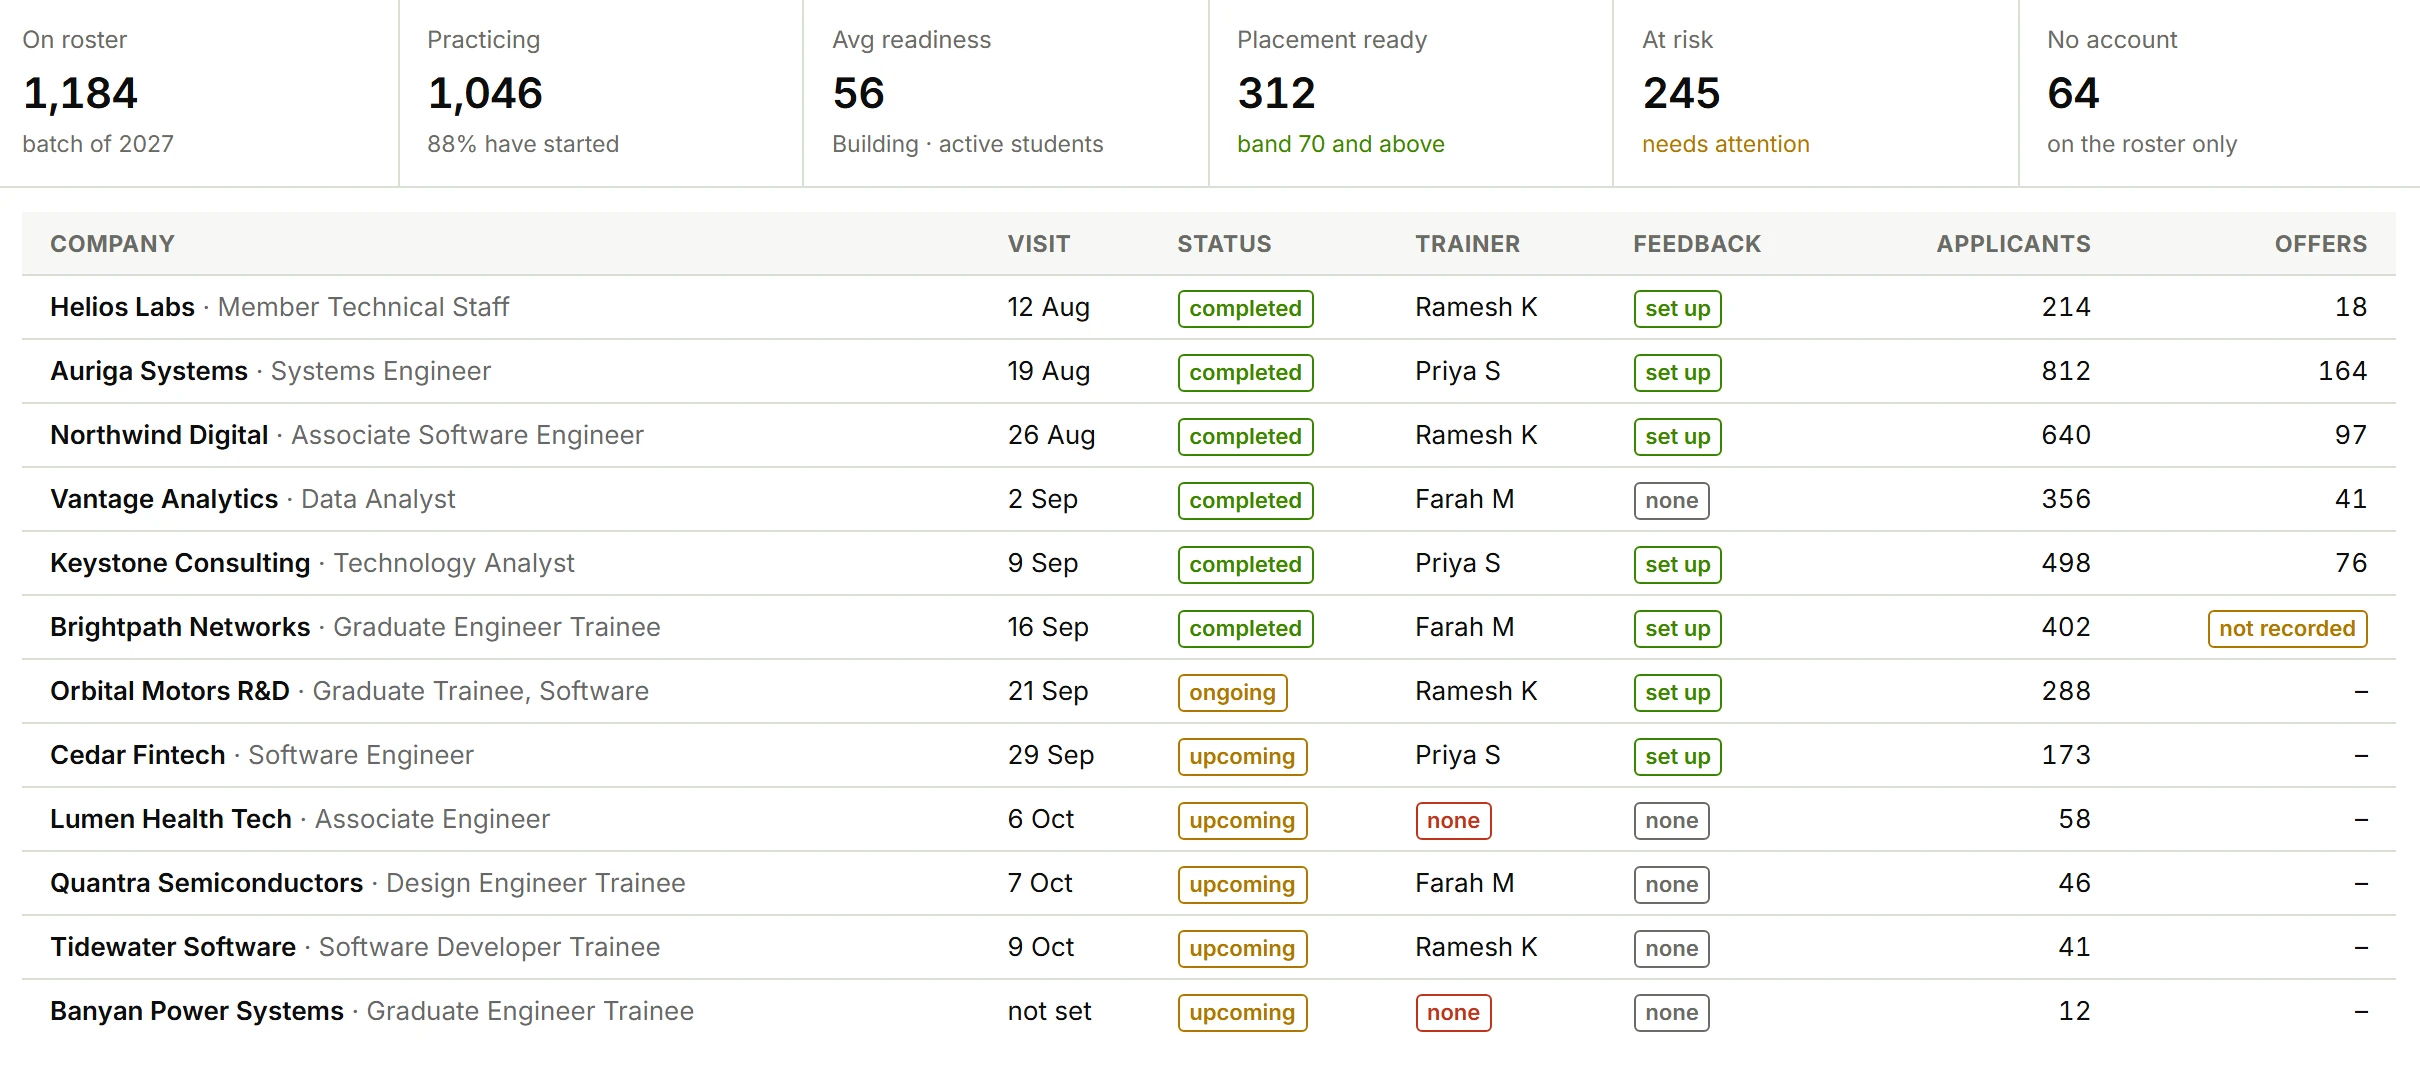Open the Placement ready card showing 312

click(1410, 93)
